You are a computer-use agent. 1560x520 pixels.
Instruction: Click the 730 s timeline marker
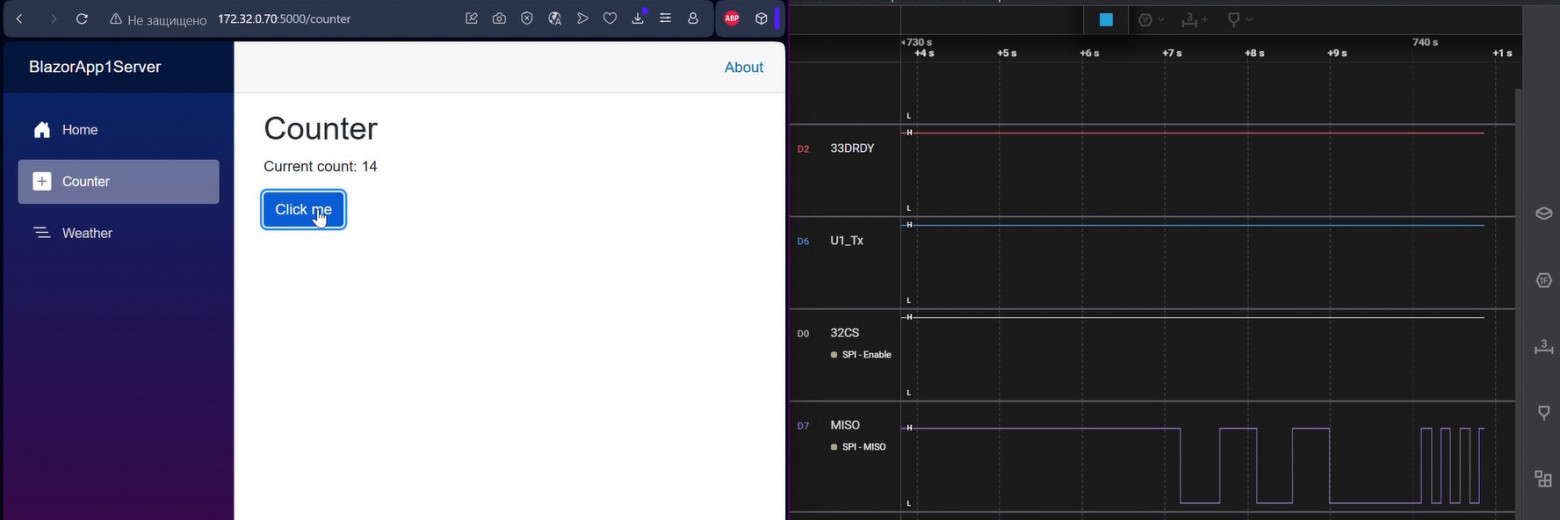917,43
